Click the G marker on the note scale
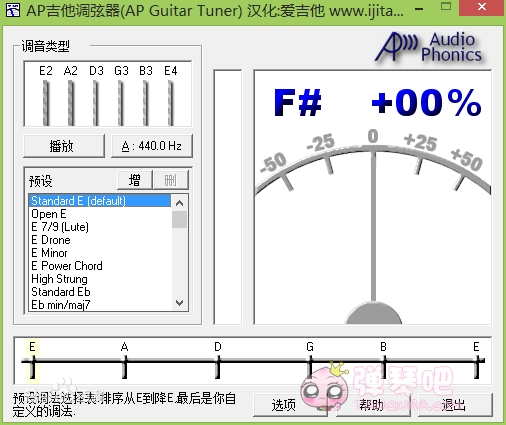 click(x=310, y=361)
